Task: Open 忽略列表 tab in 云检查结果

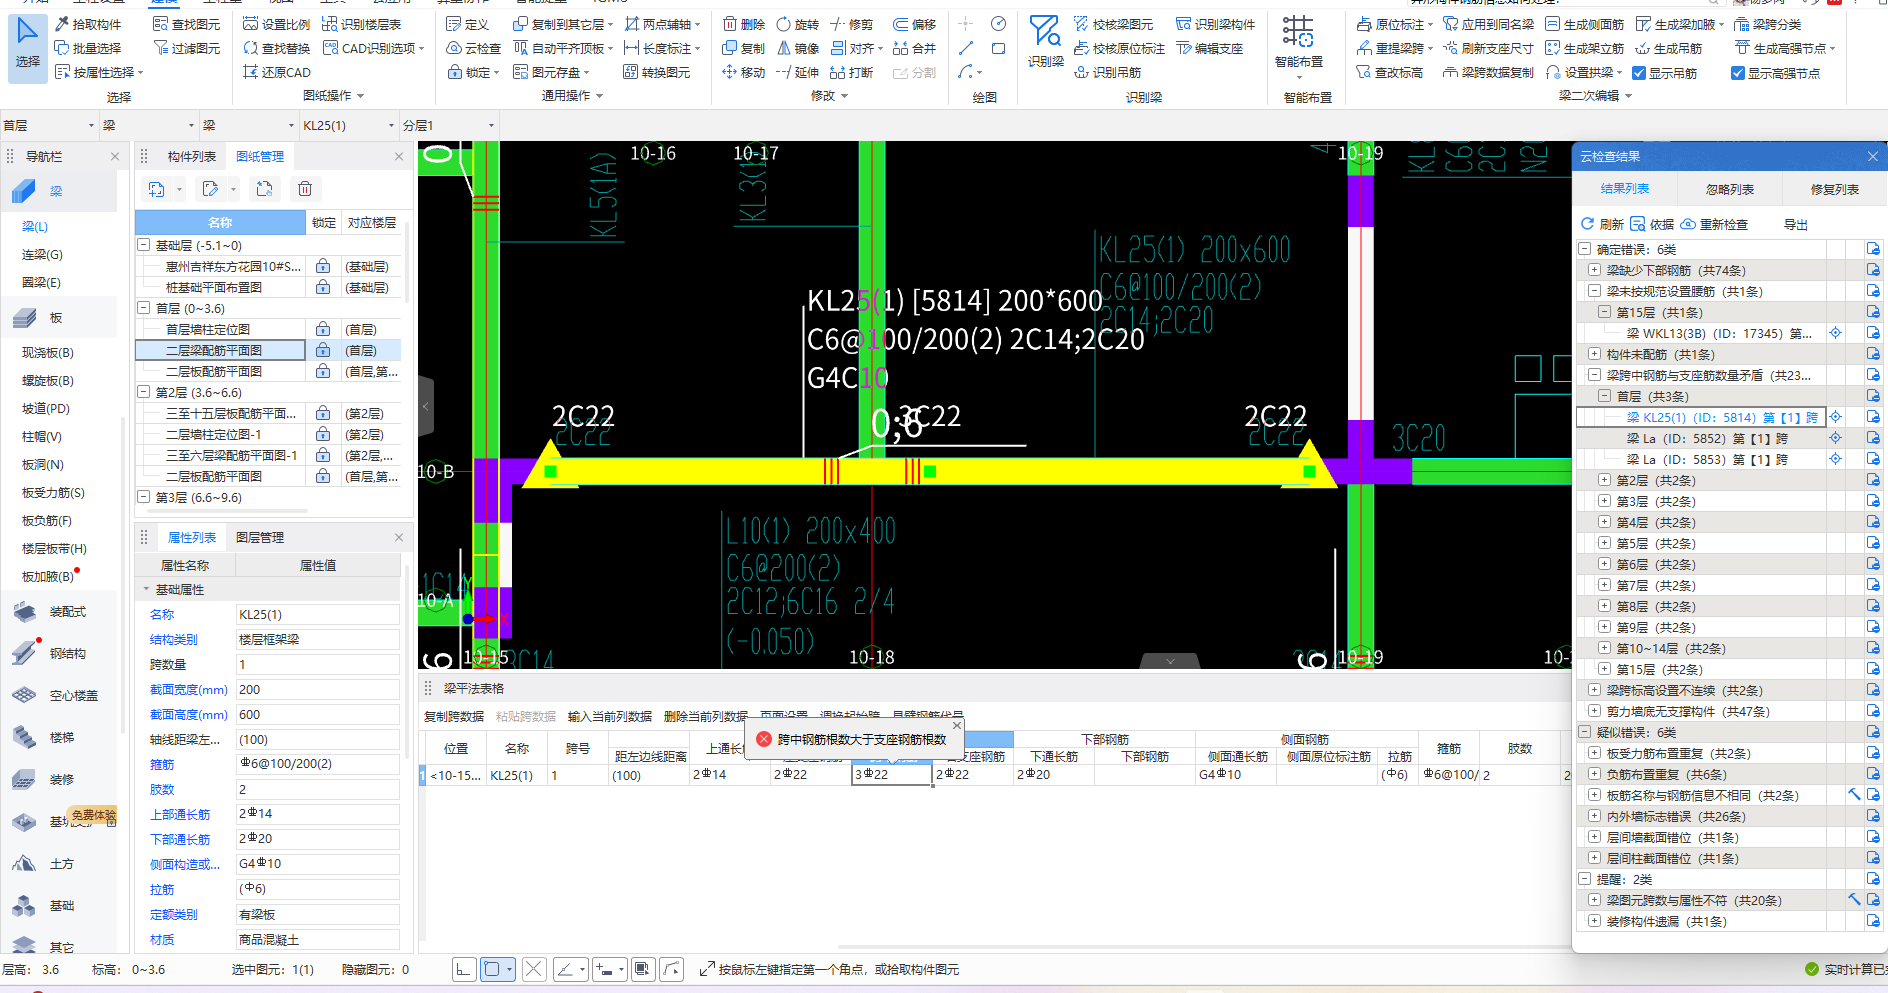Action: pos(1730,189)
